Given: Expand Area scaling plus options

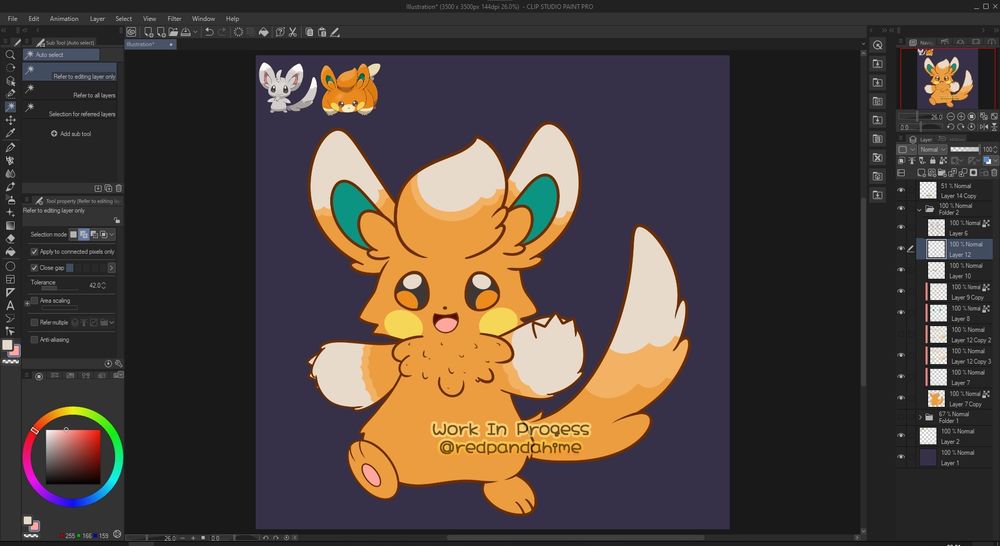Looking at the screenshot, I should 27,304.
